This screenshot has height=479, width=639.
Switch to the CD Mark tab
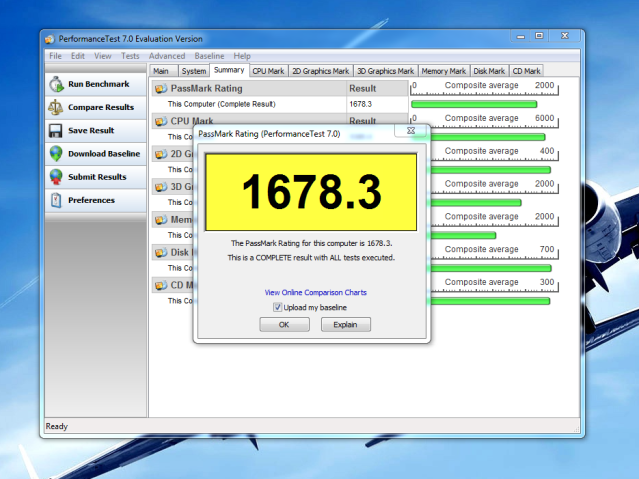tap(526, 71)
